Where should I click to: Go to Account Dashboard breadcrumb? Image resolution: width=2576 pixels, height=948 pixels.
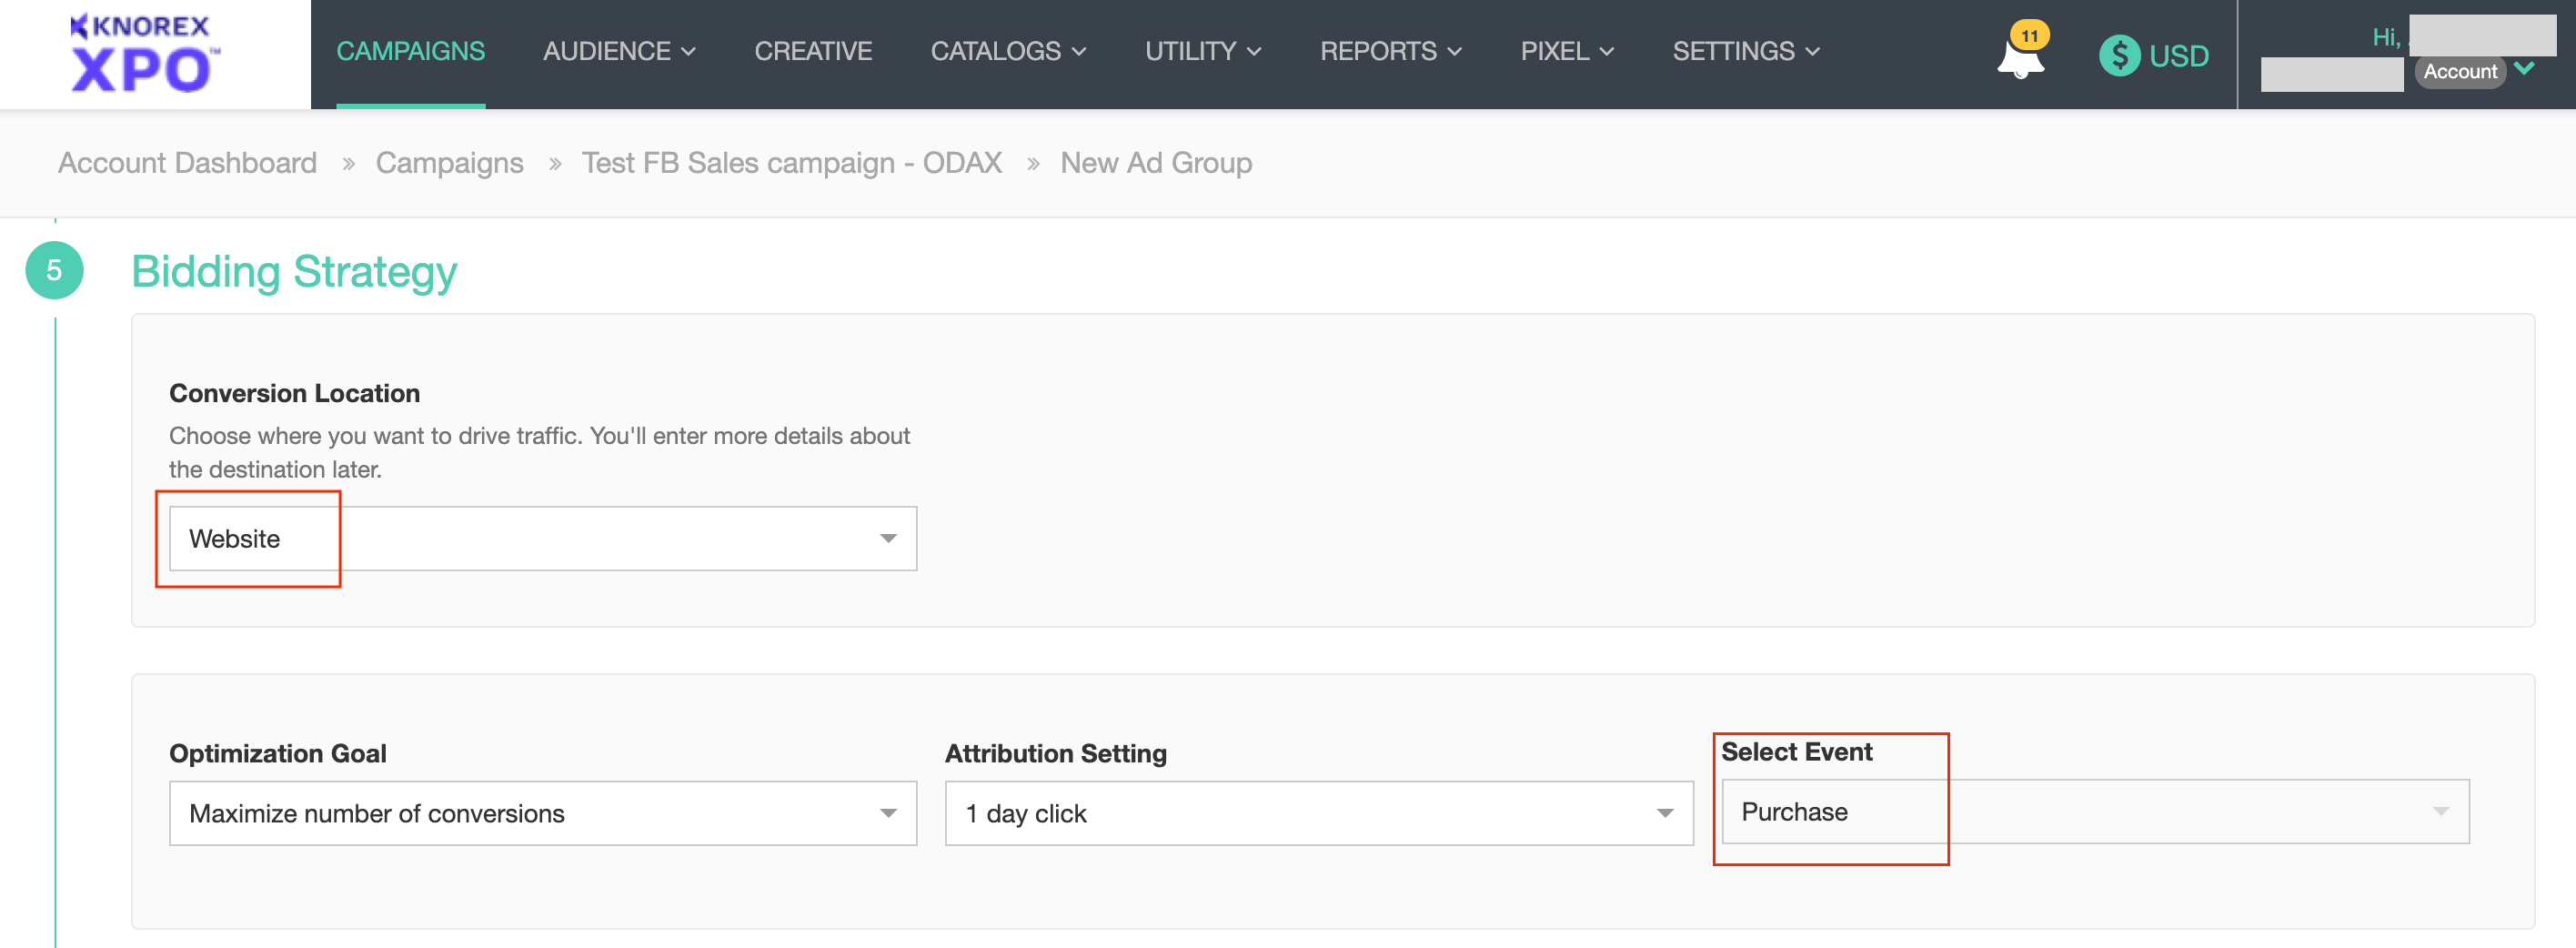pos(187,163)
